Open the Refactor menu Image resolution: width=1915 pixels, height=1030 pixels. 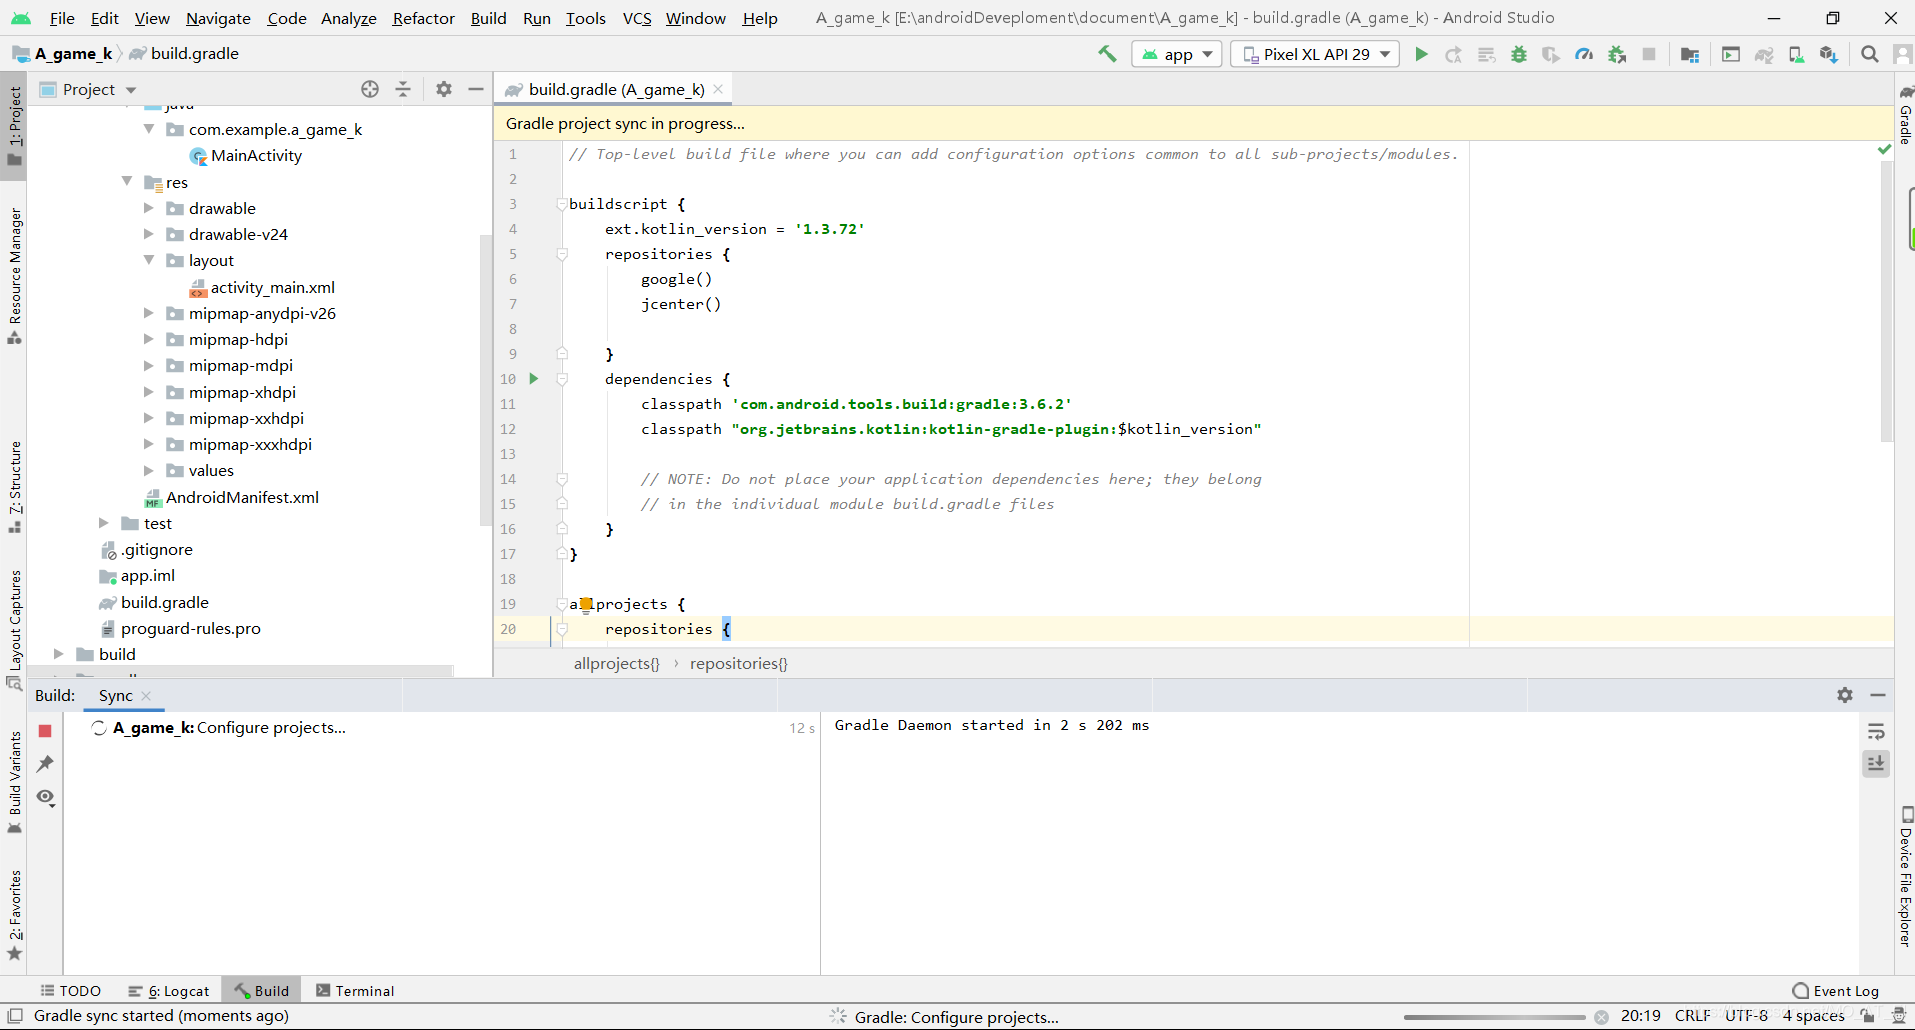(423, 18)
